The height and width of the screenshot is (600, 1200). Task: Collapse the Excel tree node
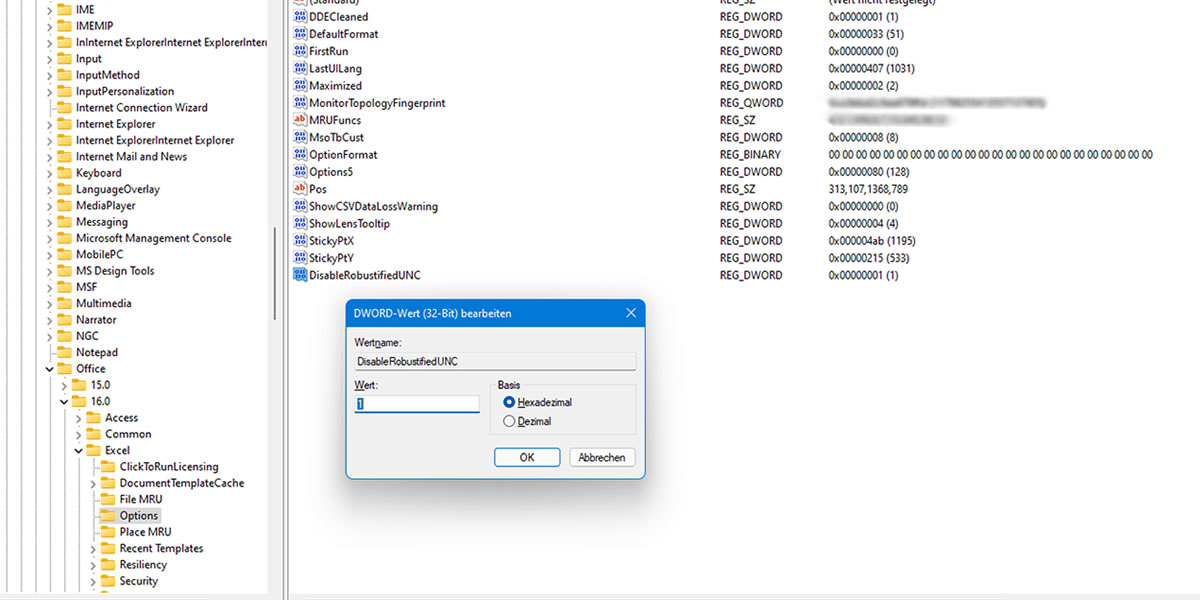[79, 451]
